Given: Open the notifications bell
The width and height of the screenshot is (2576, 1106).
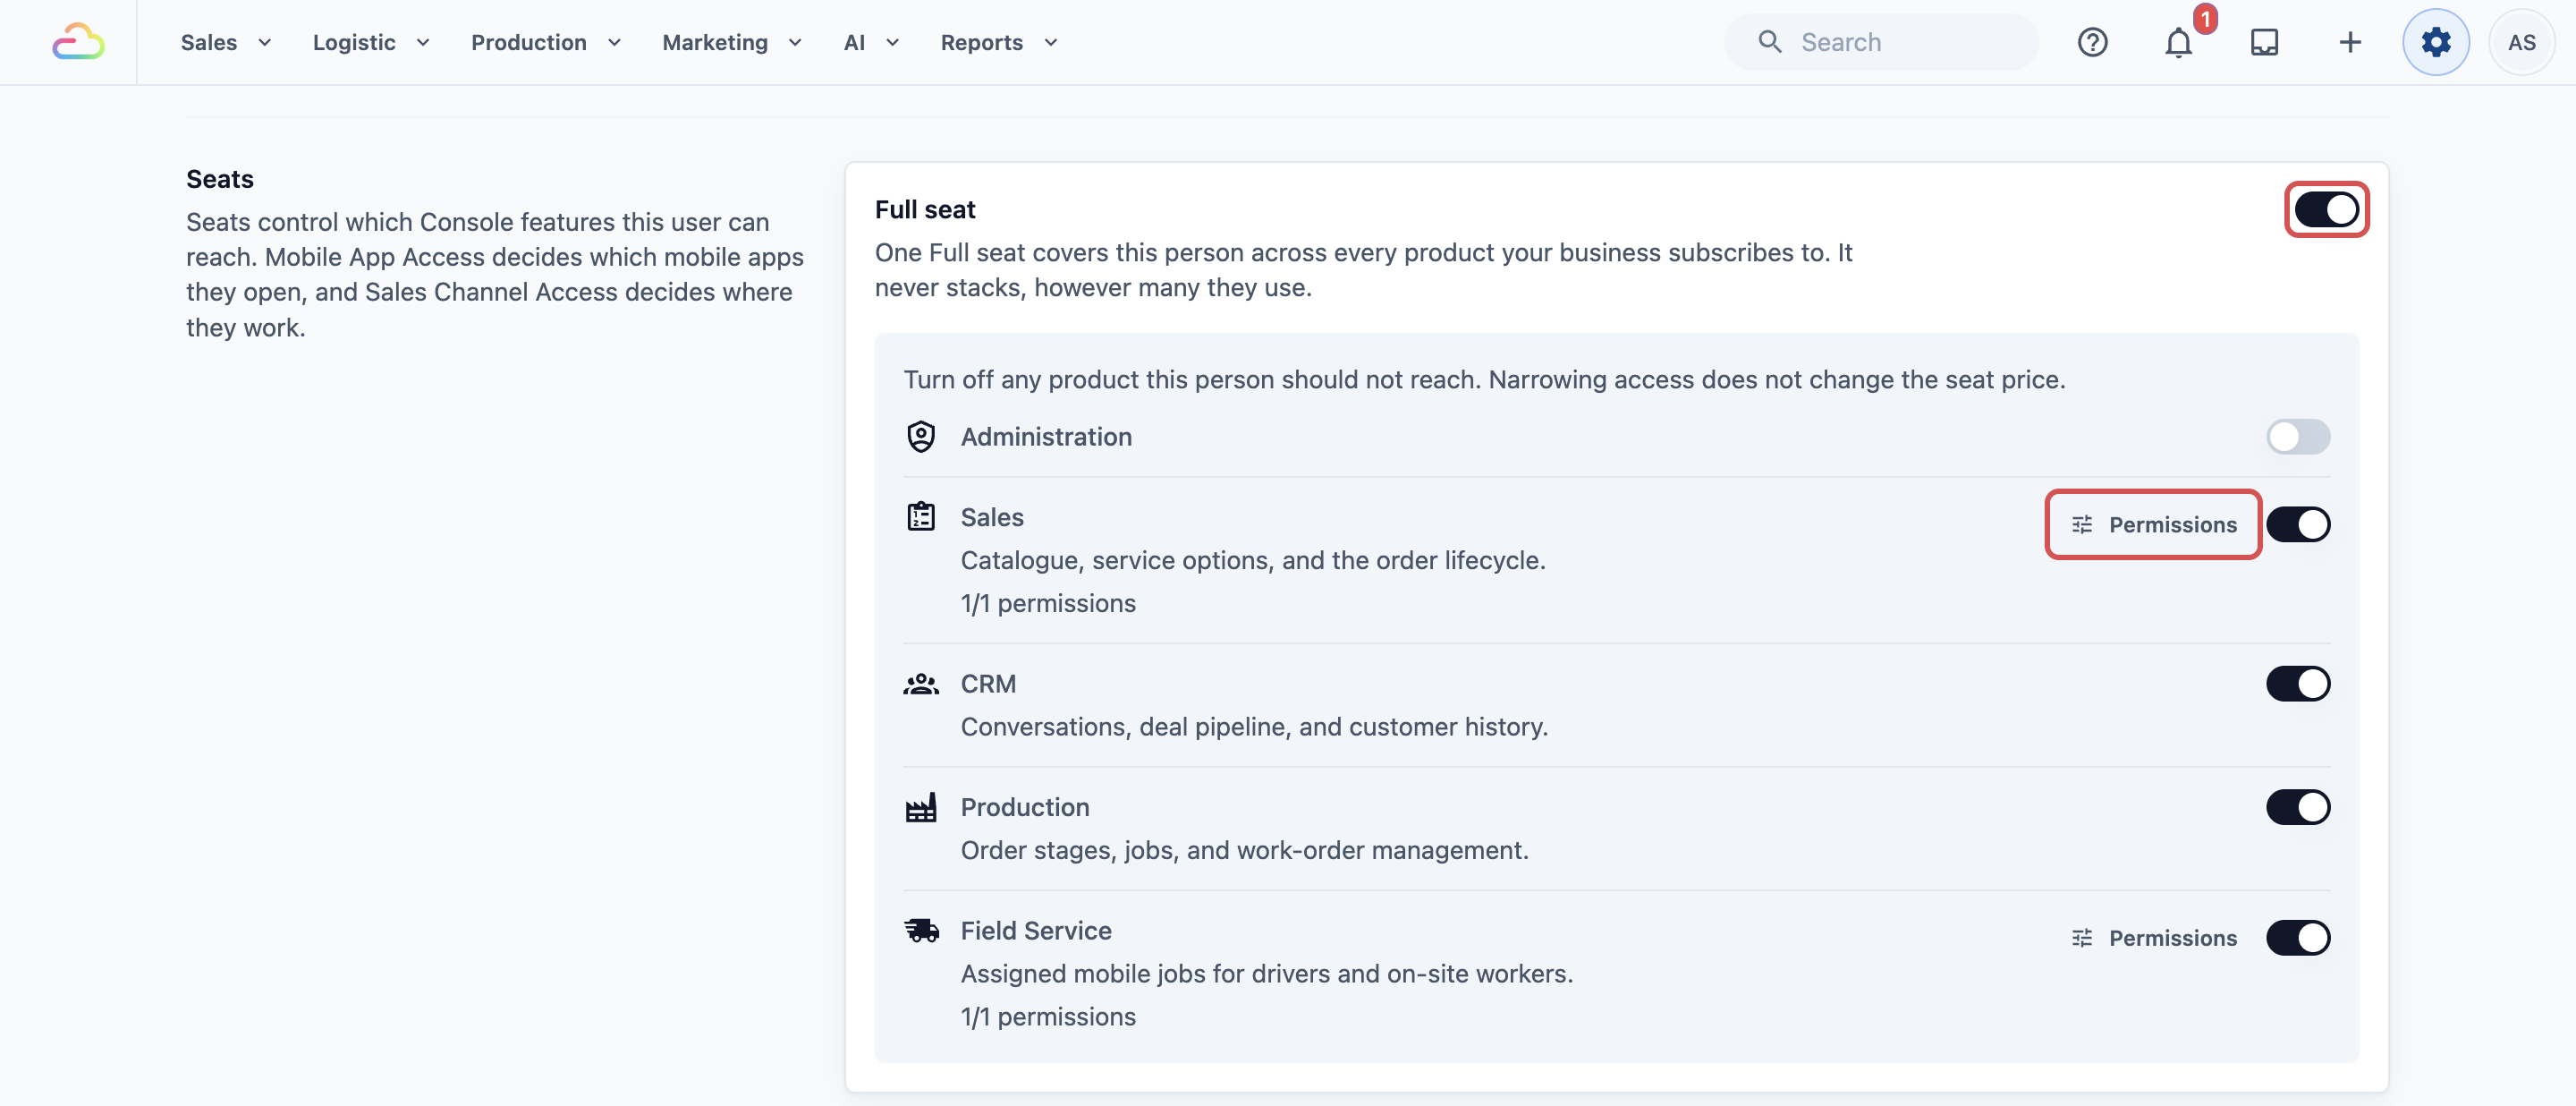Looking at the screenshot, I should coord(2178,42).
